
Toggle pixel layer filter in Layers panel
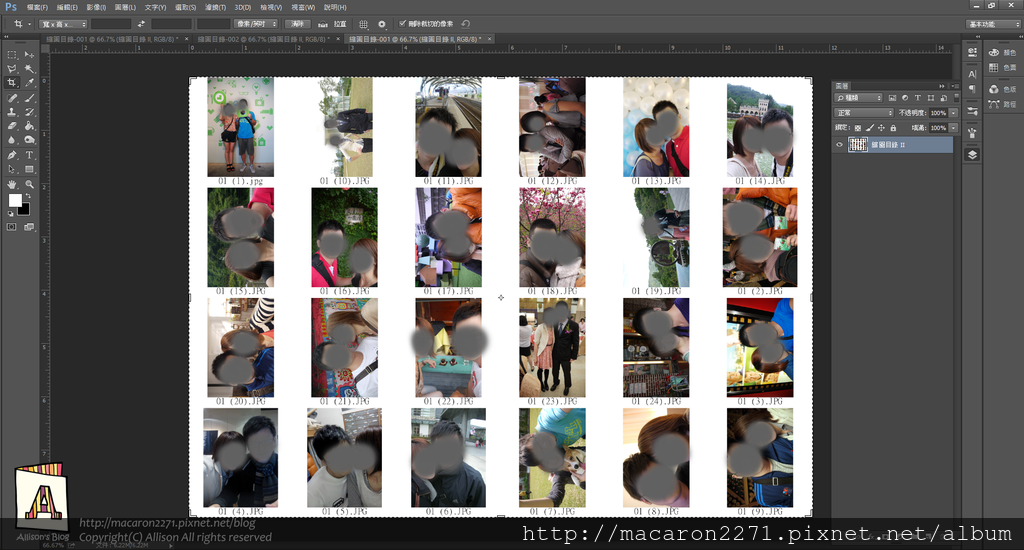892,98
